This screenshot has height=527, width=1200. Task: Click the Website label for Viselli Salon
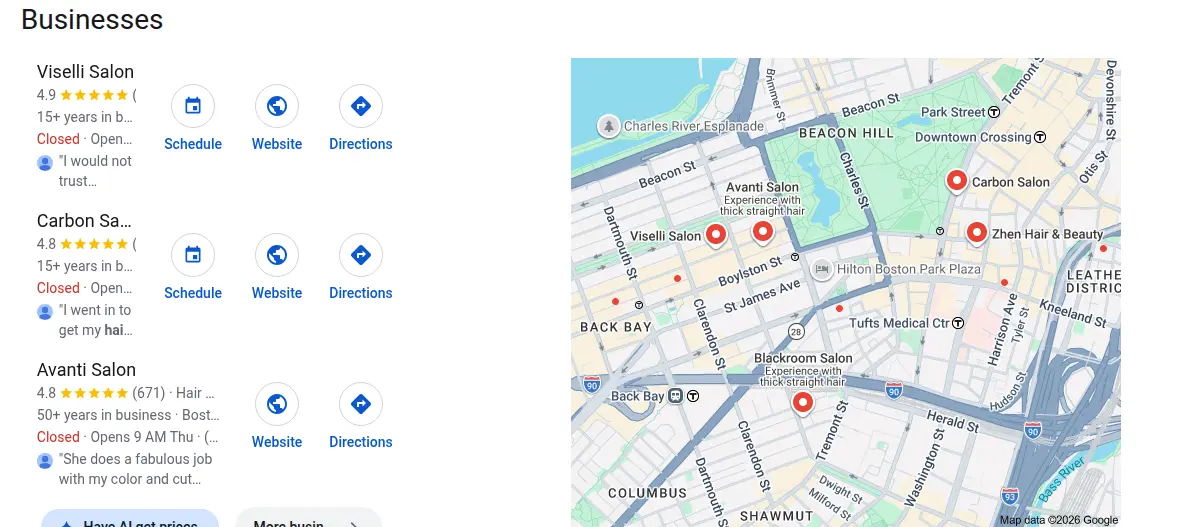(x=277, y=144)
